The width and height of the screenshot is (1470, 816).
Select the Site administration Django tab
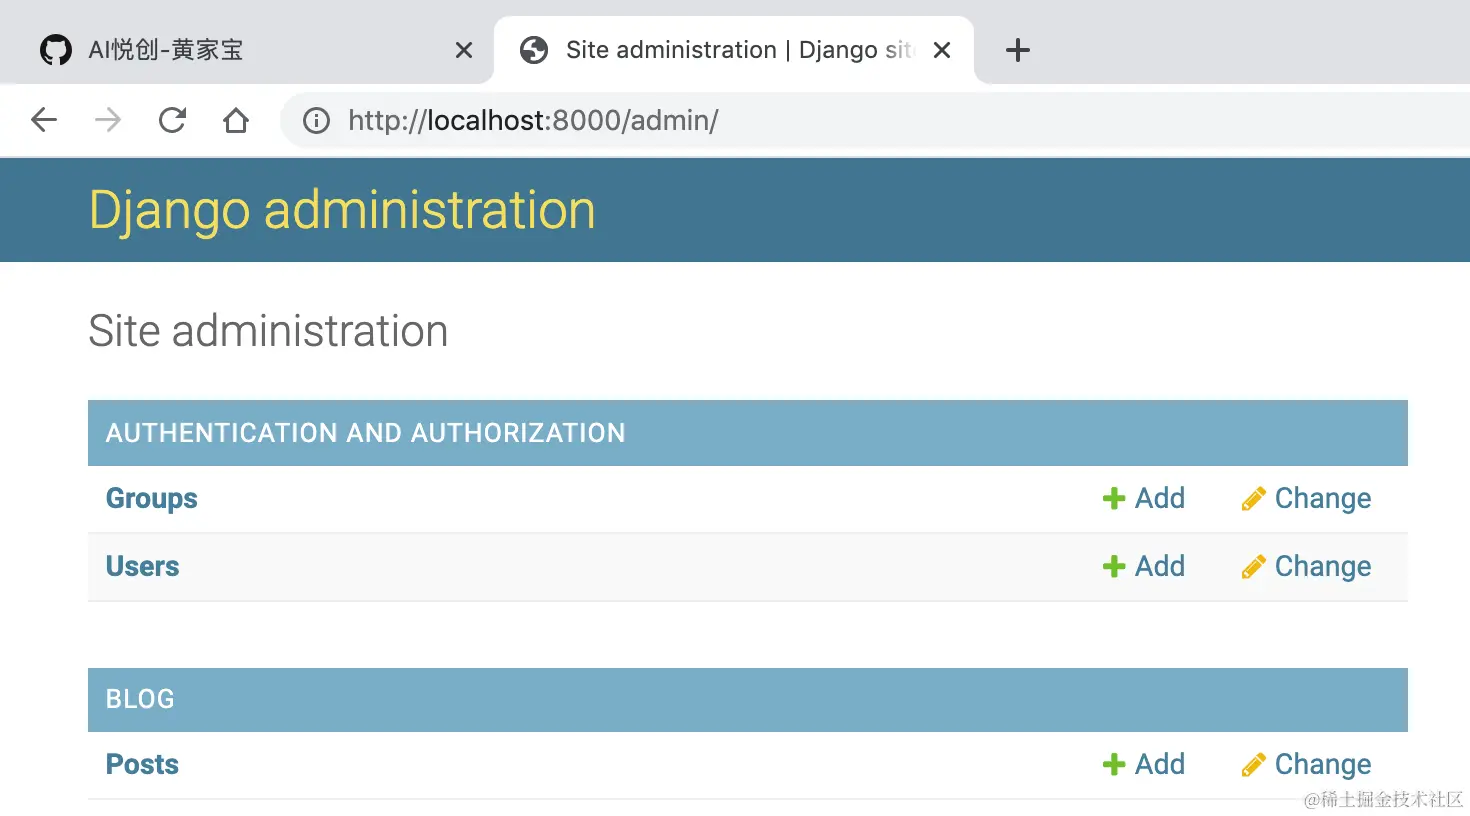coord(733,50)
